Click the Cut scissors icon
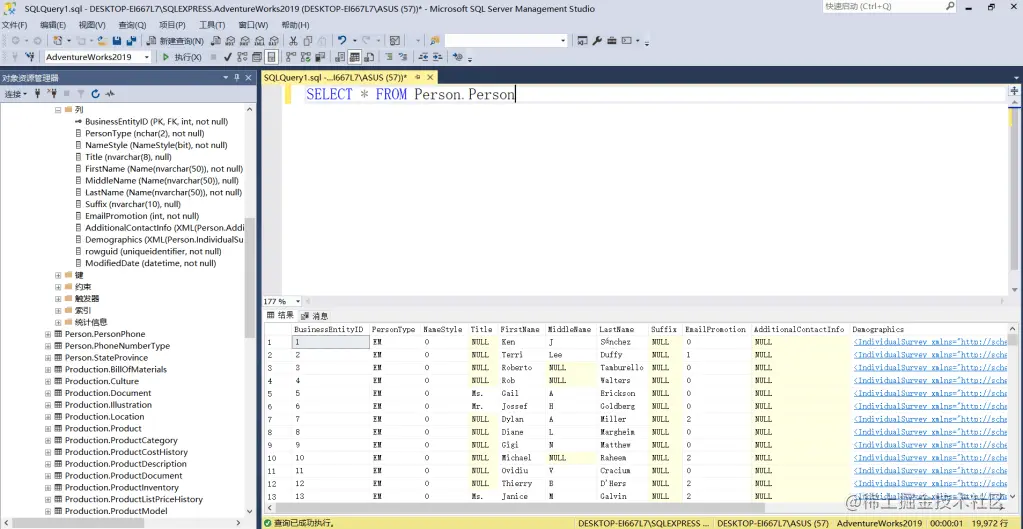The height and width of the screenshot is (529, 1023). 293,40
